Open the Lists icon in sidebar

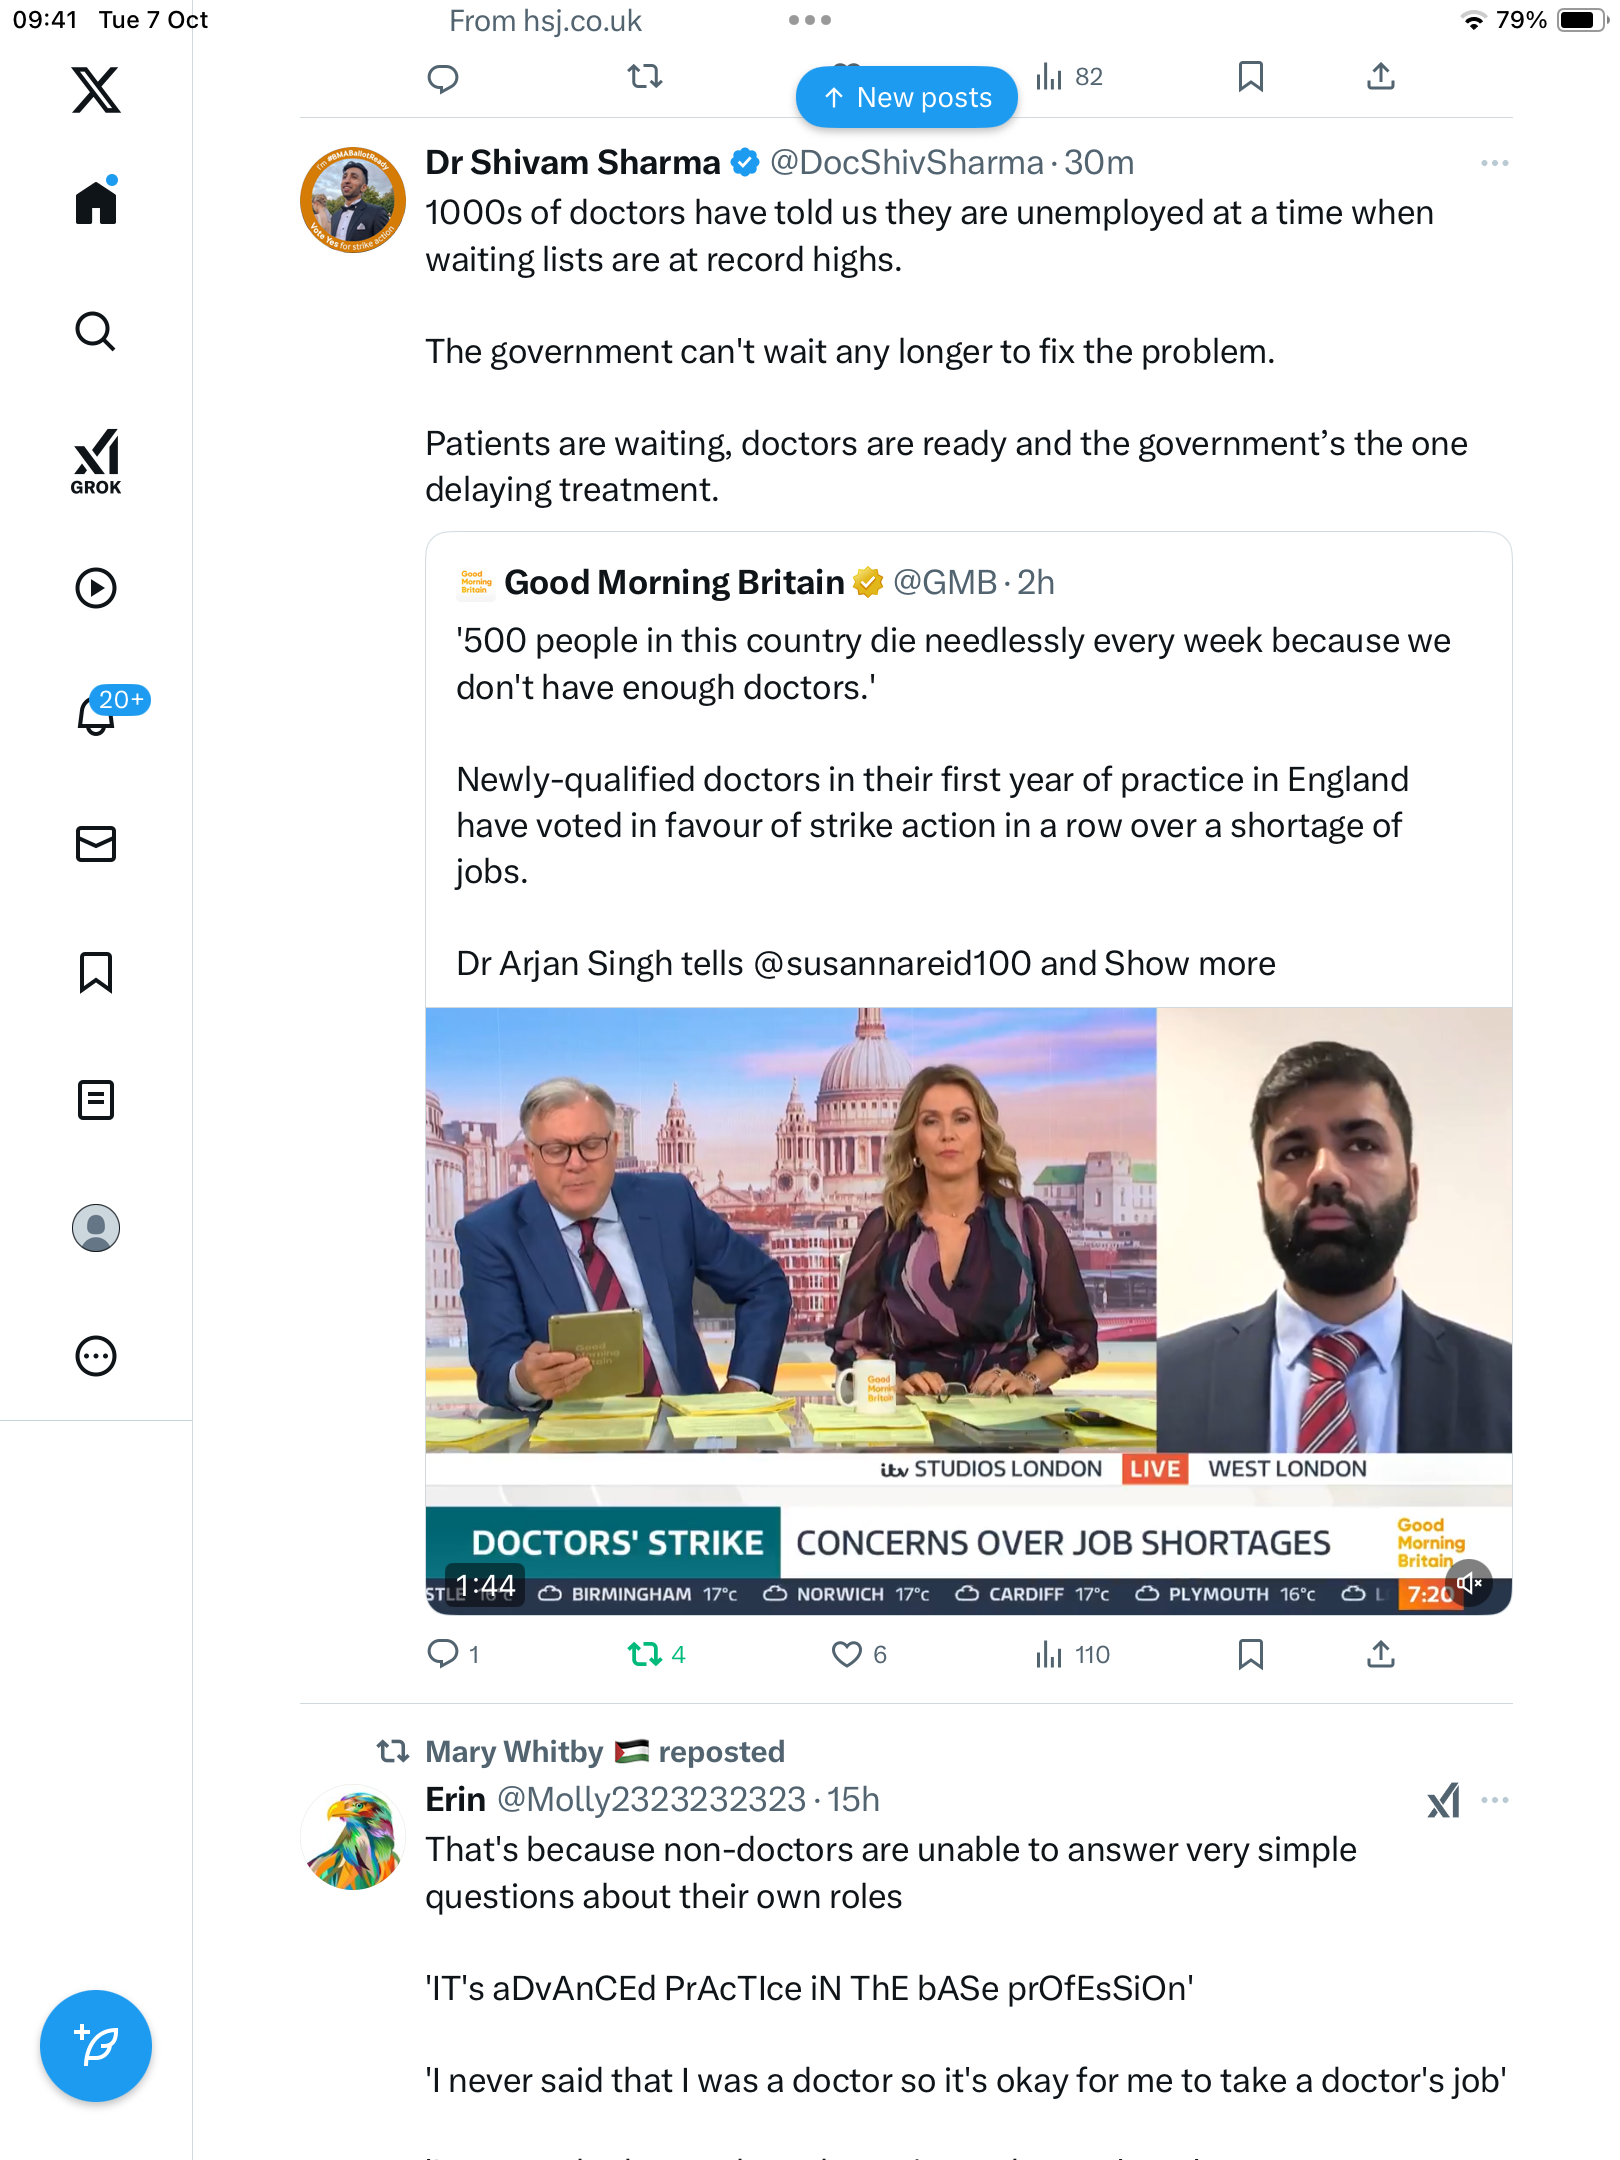coord(96,1100)
